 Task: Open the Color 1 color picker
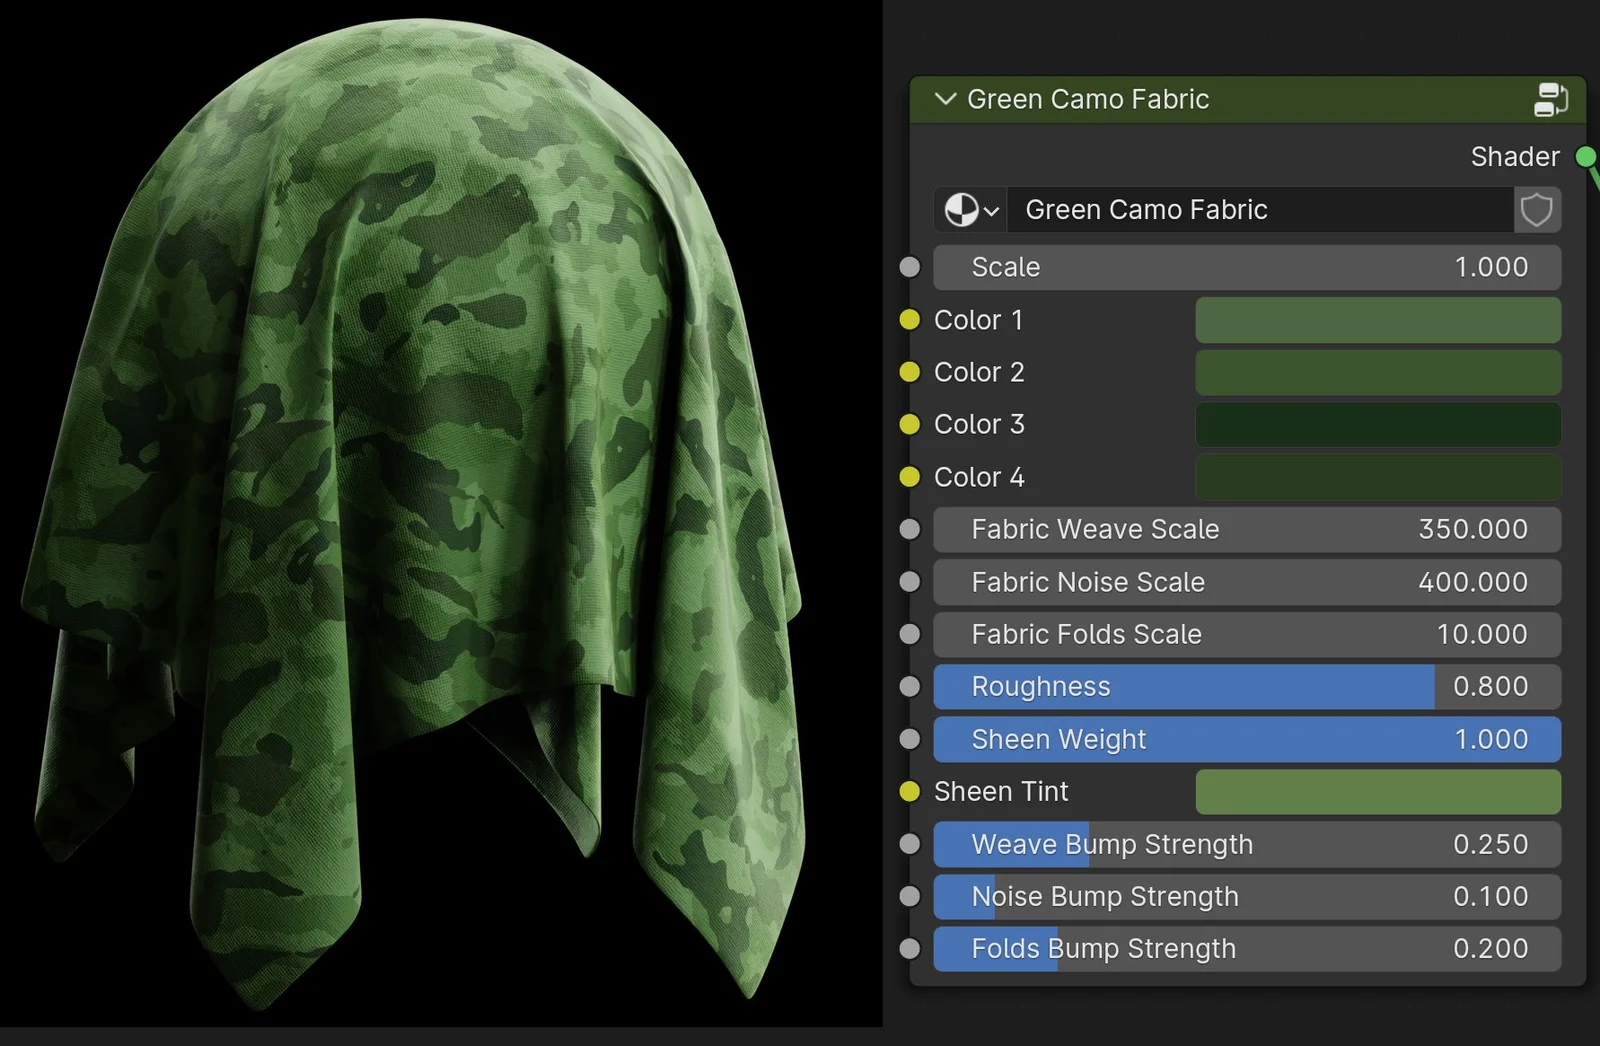[1378, 320]
